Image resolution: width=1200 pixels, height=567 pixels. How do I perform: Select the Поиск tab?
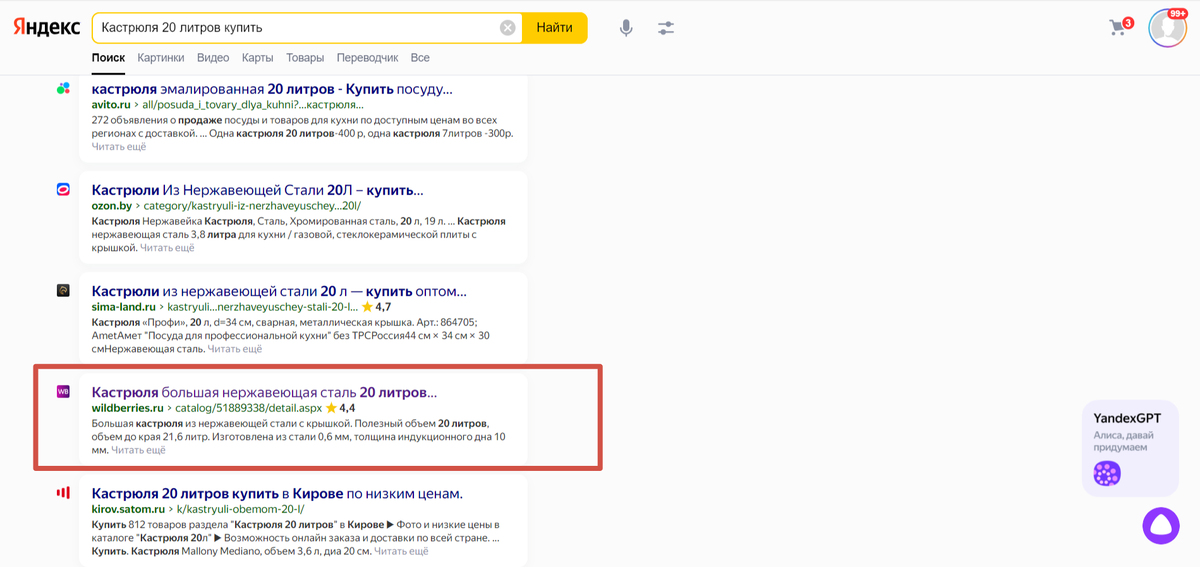(x=108, y=58)
